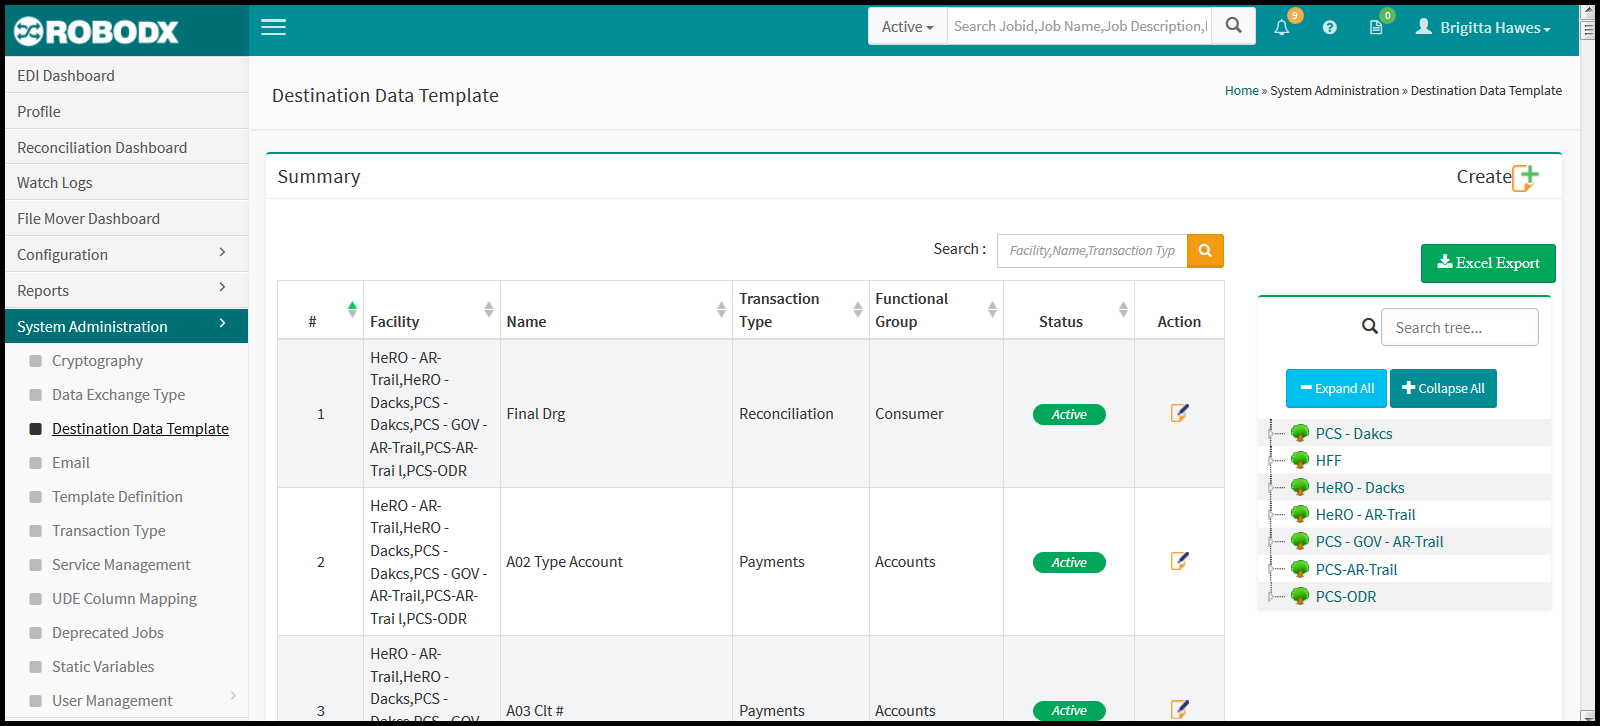Click the HFF tree node icon
Image resolution: width=1600 pixels, height=726 pixels.
[x=1300, y=460]
